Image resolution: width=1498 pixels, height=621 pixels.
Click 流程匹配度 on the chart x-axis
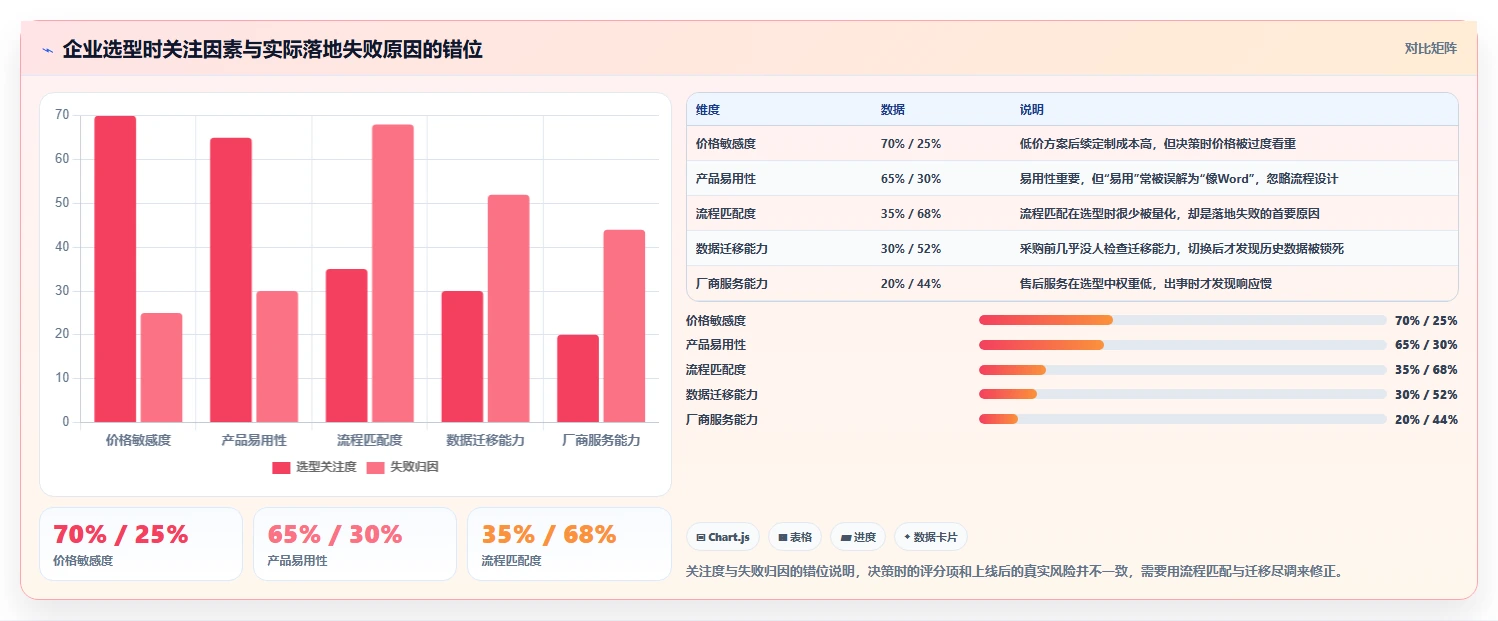[x=370, y=440]
